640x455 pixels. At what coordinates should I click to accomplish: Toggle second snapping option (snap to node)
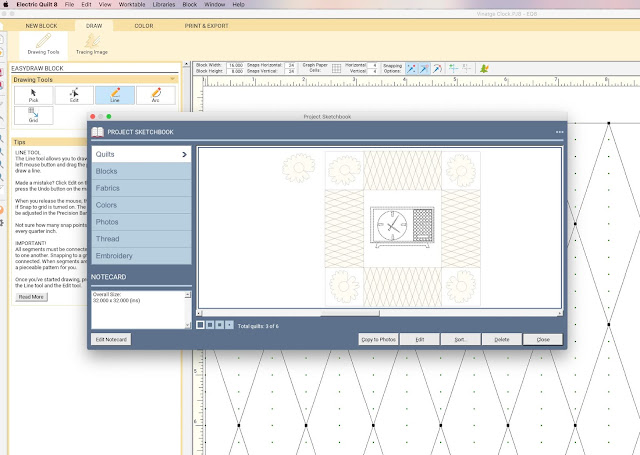[424, 69]
